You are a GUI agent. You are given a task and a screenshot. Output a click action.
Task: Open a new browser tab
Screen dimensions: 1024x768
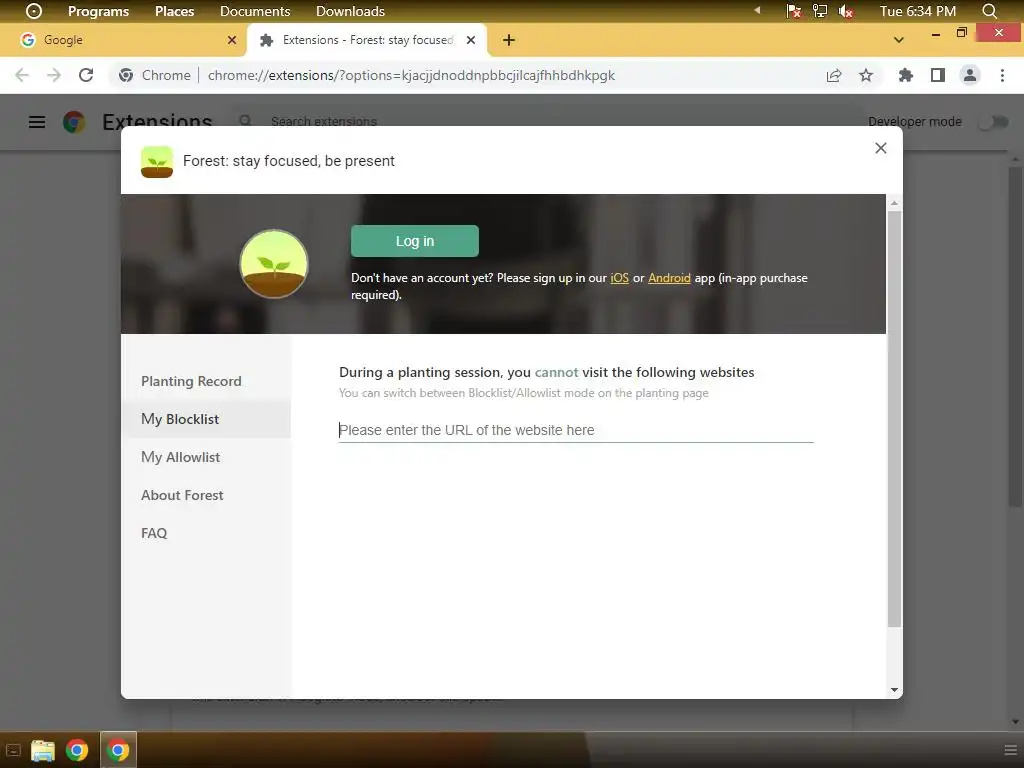(x=509, y=40)
